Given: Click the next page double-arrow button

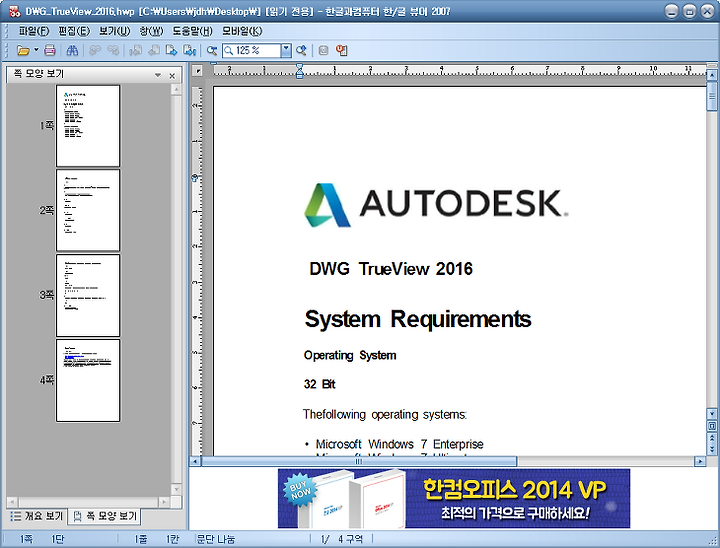Looking at the screenshot, I should pos(712,449).
